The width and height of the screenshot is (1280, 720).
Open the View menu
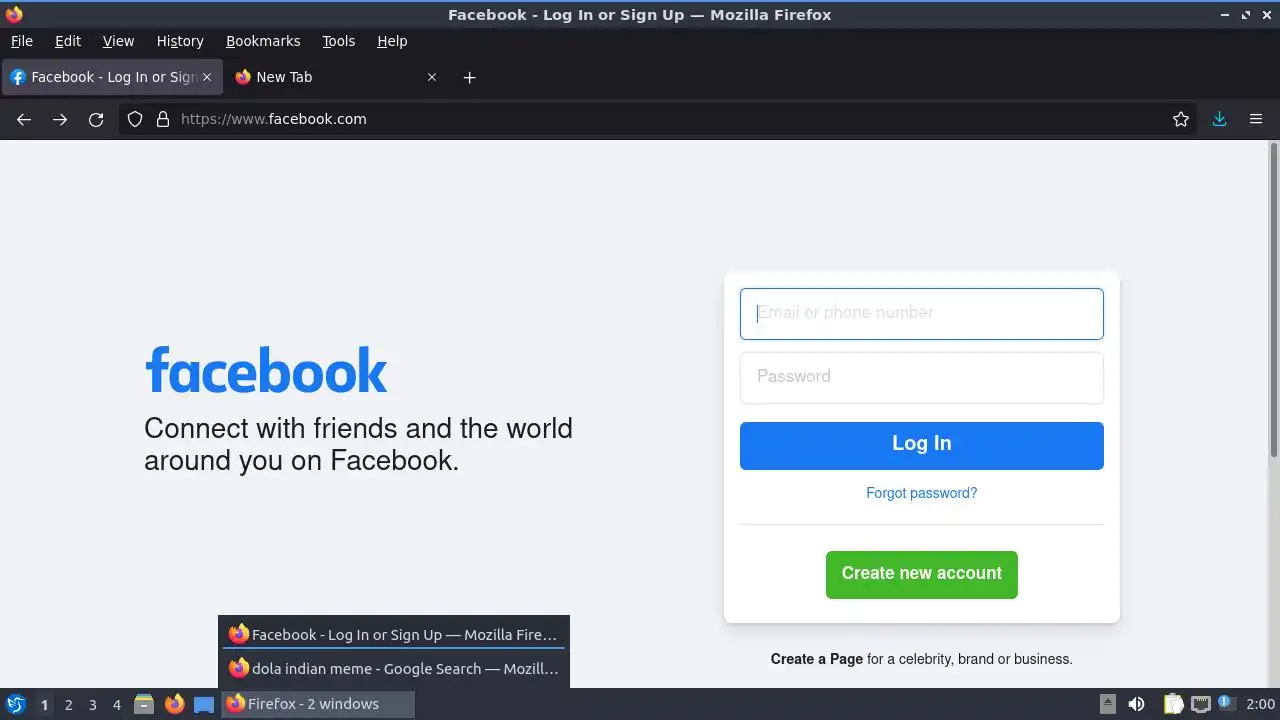pos(118,41)
